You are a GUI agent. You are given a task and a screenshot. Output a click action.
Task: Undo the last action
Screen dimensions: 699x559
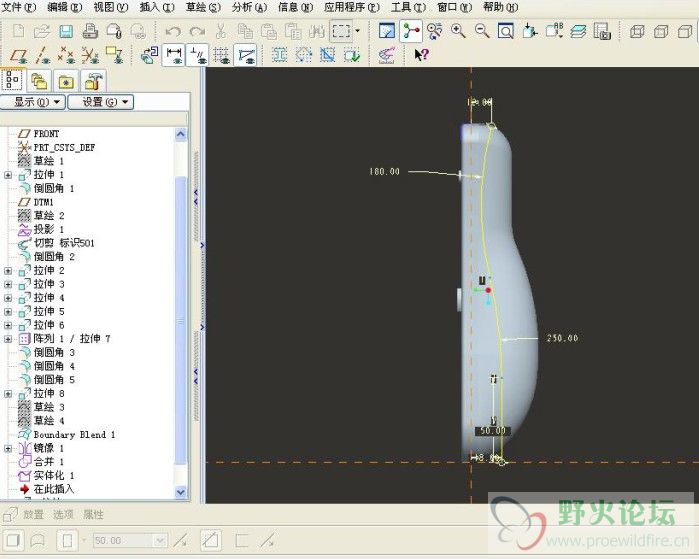coord(173,31)
